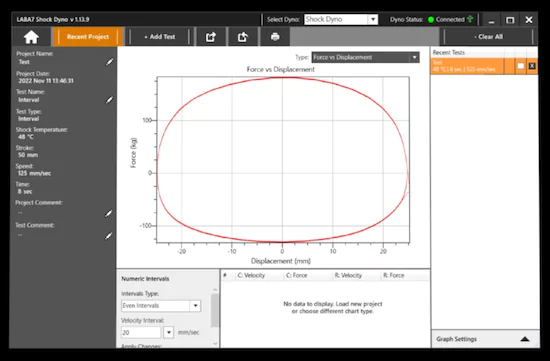This screenshot has width=550, height=361.
Task: Open the Intervals Type dropdown
Action: pyautogui.click(x=161, y=306)
